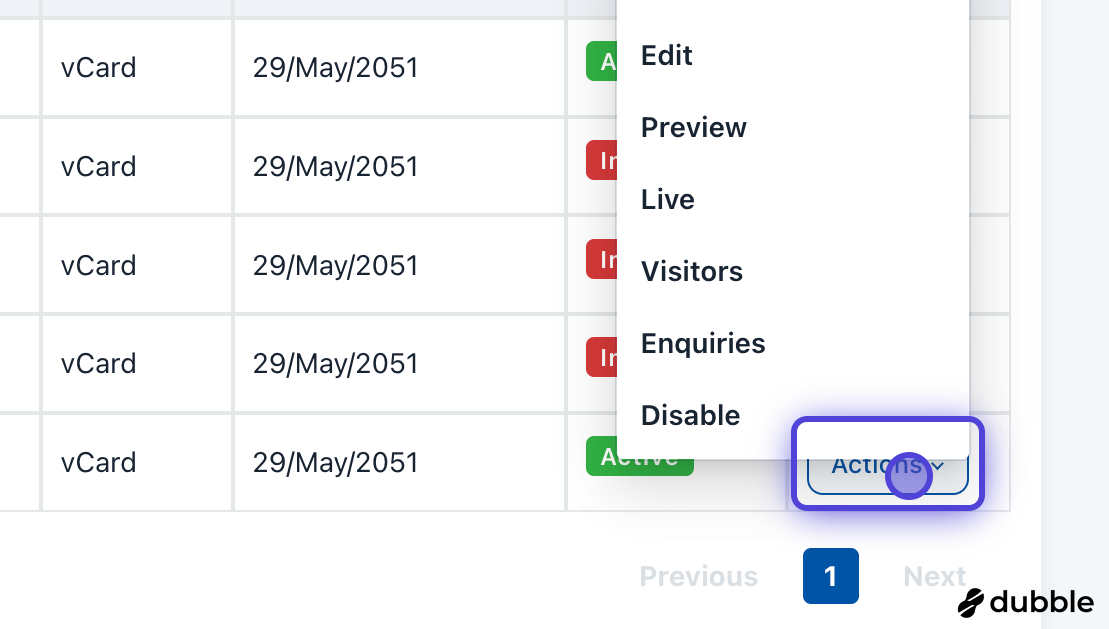Viewport: 1109px width, 629px height.
Task: Select Preview in the dropdown menu
Action: click(694, 128)
